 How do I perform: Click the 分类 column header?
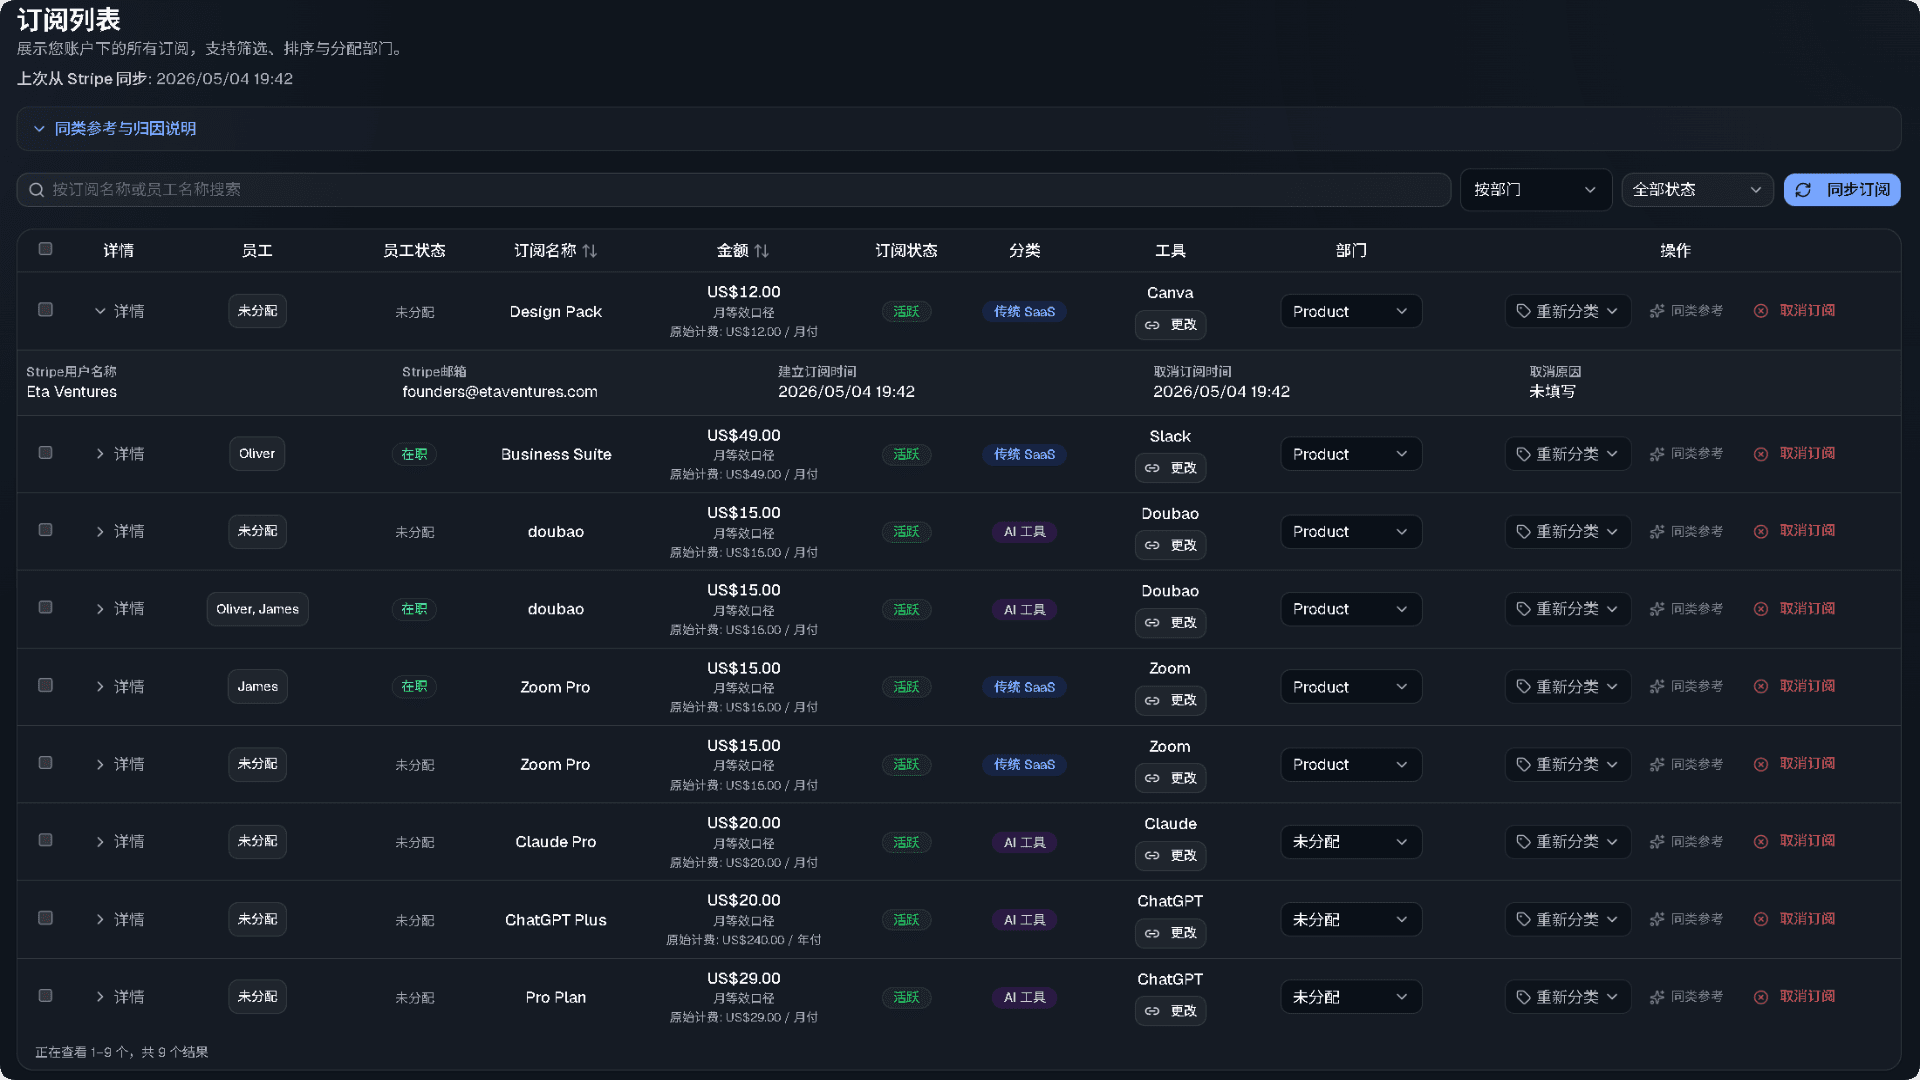tap(1024, 251)
